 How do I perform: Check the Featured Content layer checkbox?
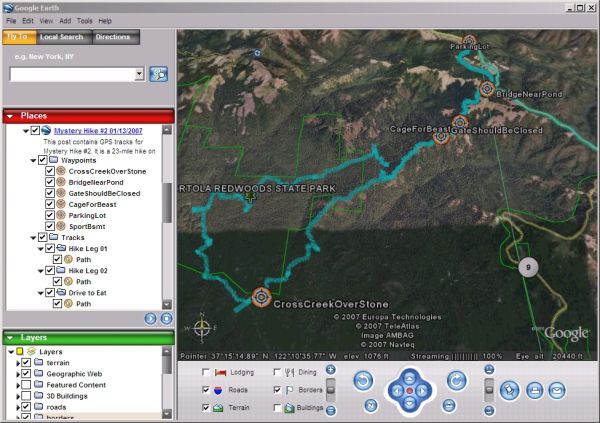[x=26, y=384]
